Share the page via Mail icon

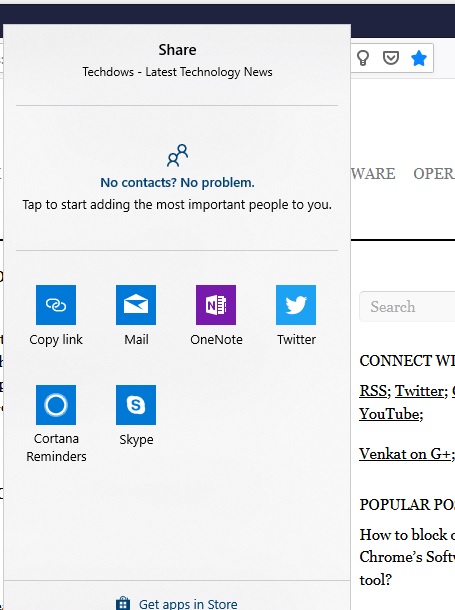[136, 305]
